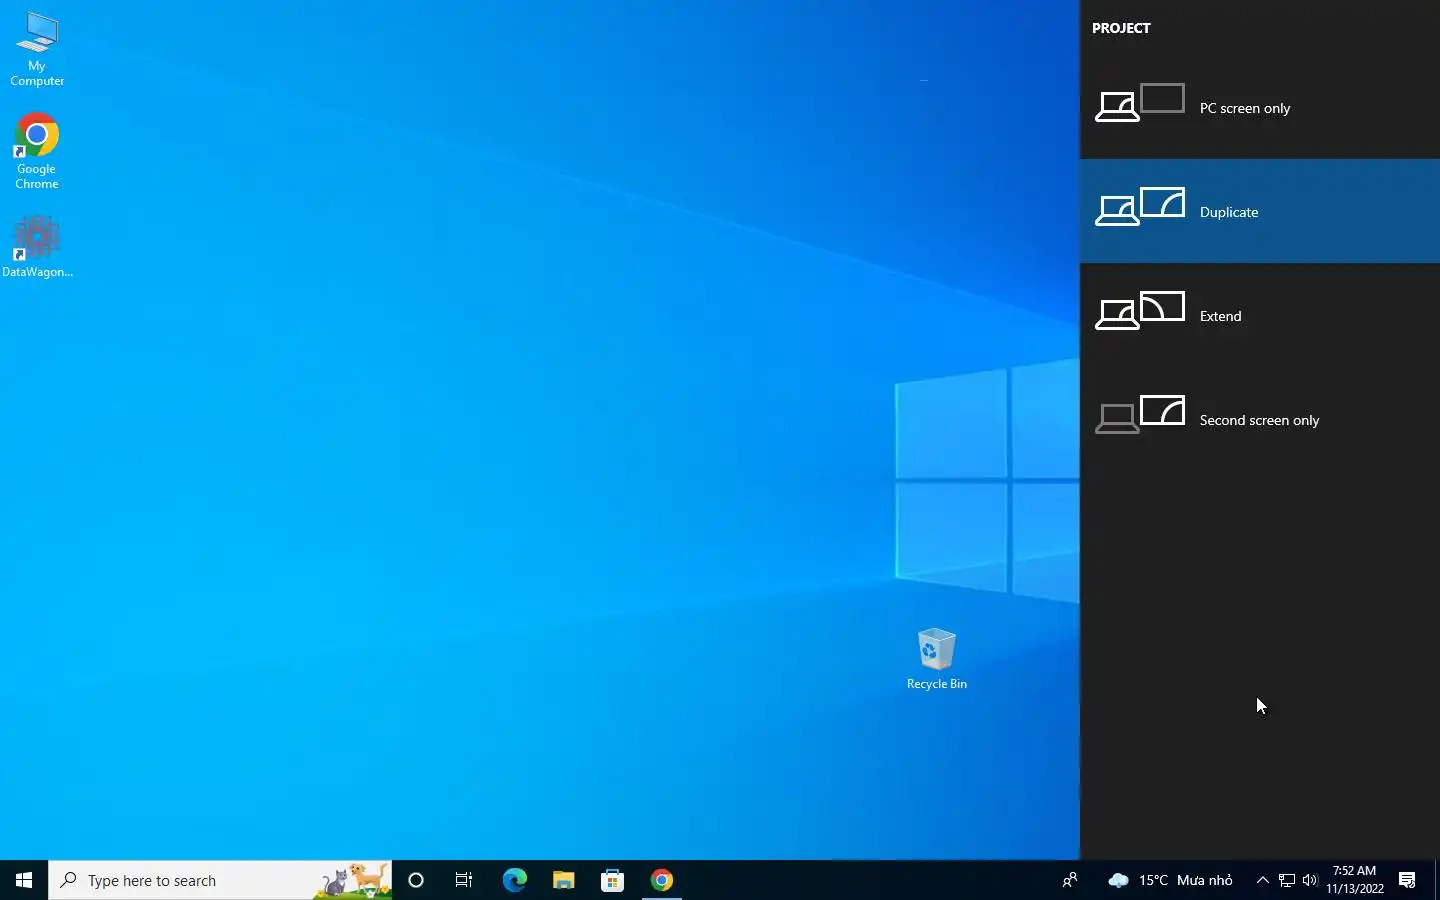Open Microsoft Store from the taskbar
This screenshot has height=900, width=1440.
(612, 880)
